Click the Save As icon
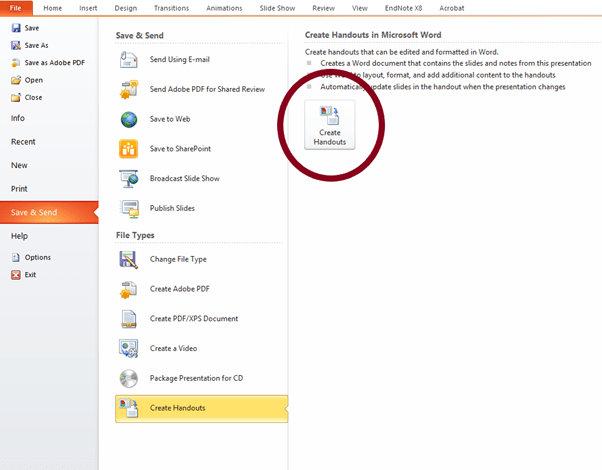Viewport: 602px width, 470px height. (16, 45)
